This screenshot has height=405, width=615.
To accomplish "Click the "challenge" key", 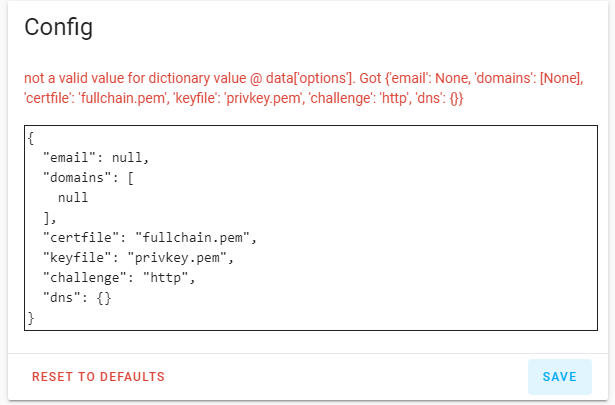I will (x=86, y=278).
